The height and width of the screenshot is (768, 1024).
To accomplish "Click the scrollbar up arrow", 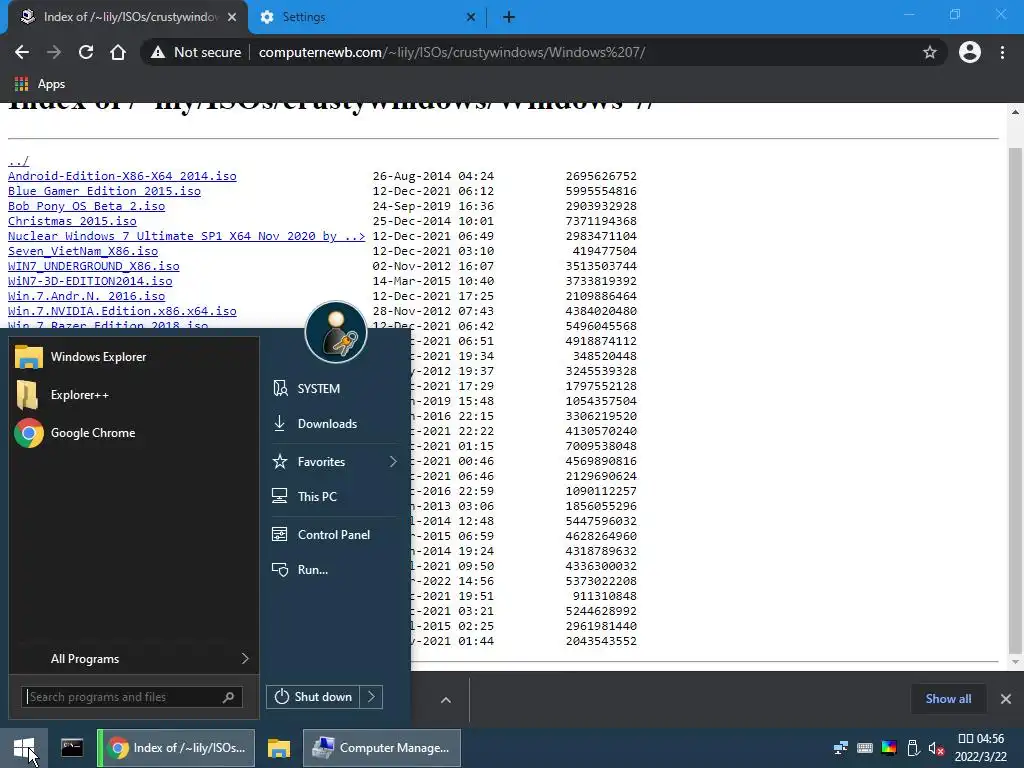I will [x=1016, y=112].
